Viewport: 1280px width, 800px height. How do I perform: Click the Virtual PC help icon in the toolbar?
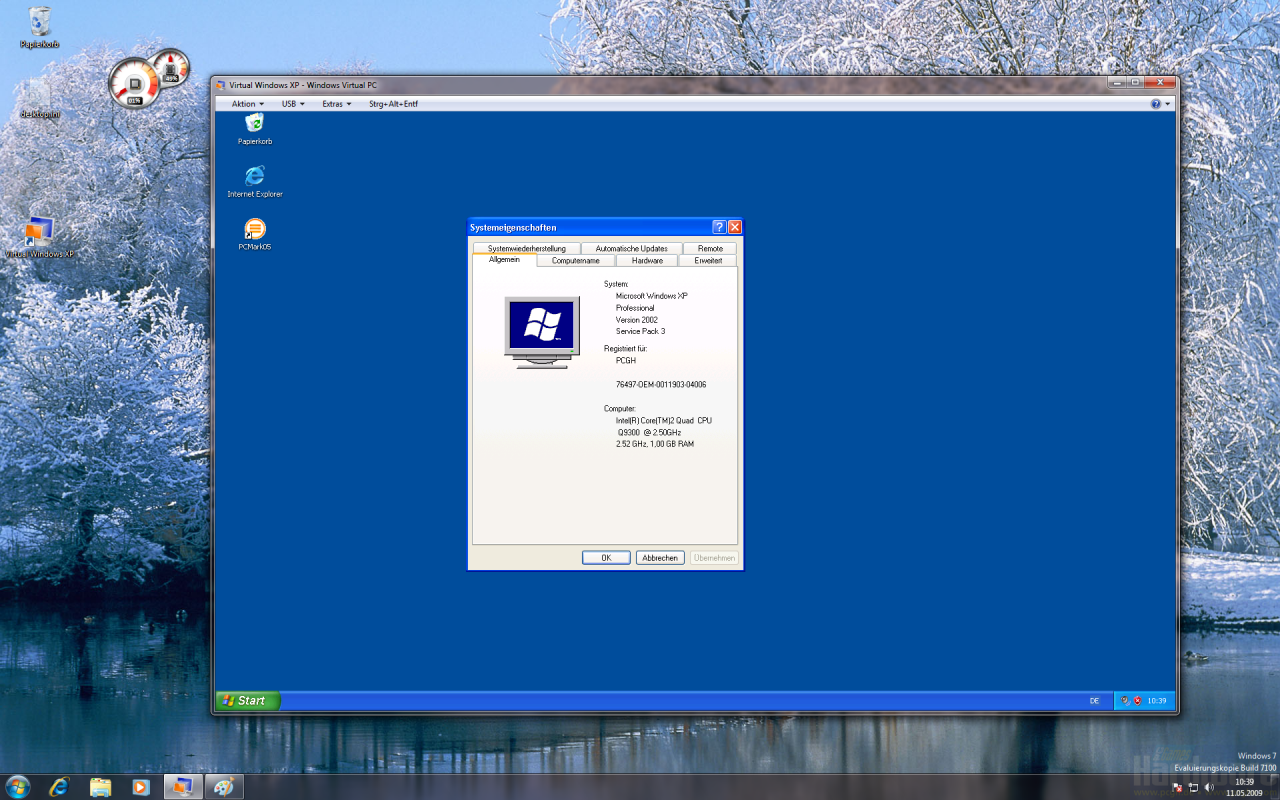pos(1156,104)
